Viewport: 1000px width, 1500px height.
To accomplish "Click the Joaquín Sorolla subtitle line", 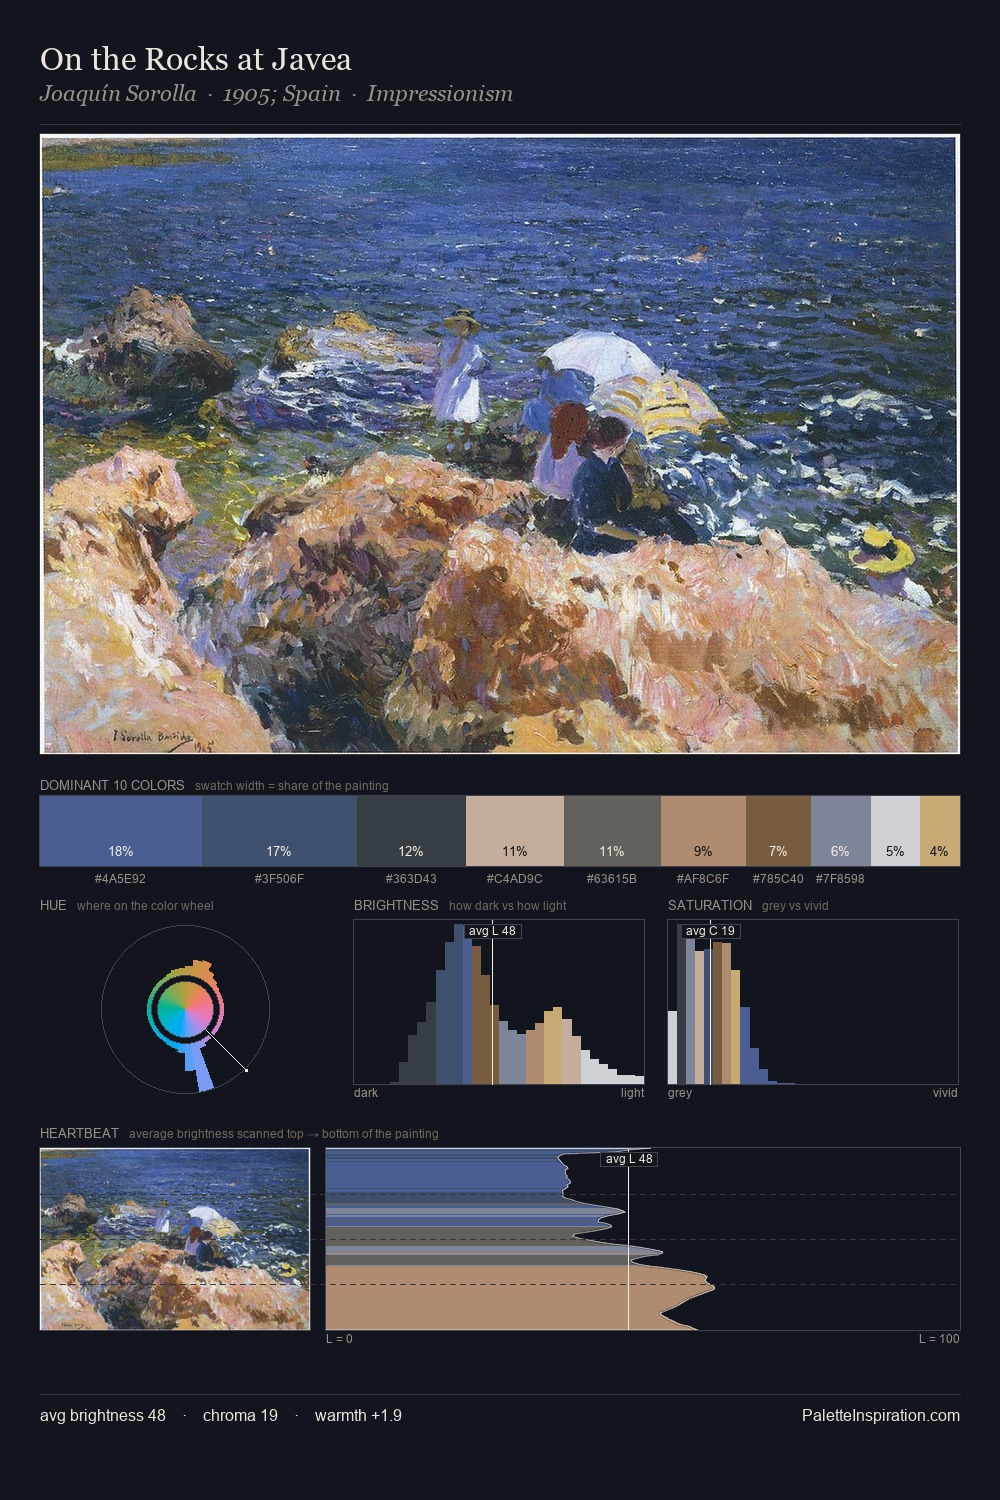I will tap(276, 94).
